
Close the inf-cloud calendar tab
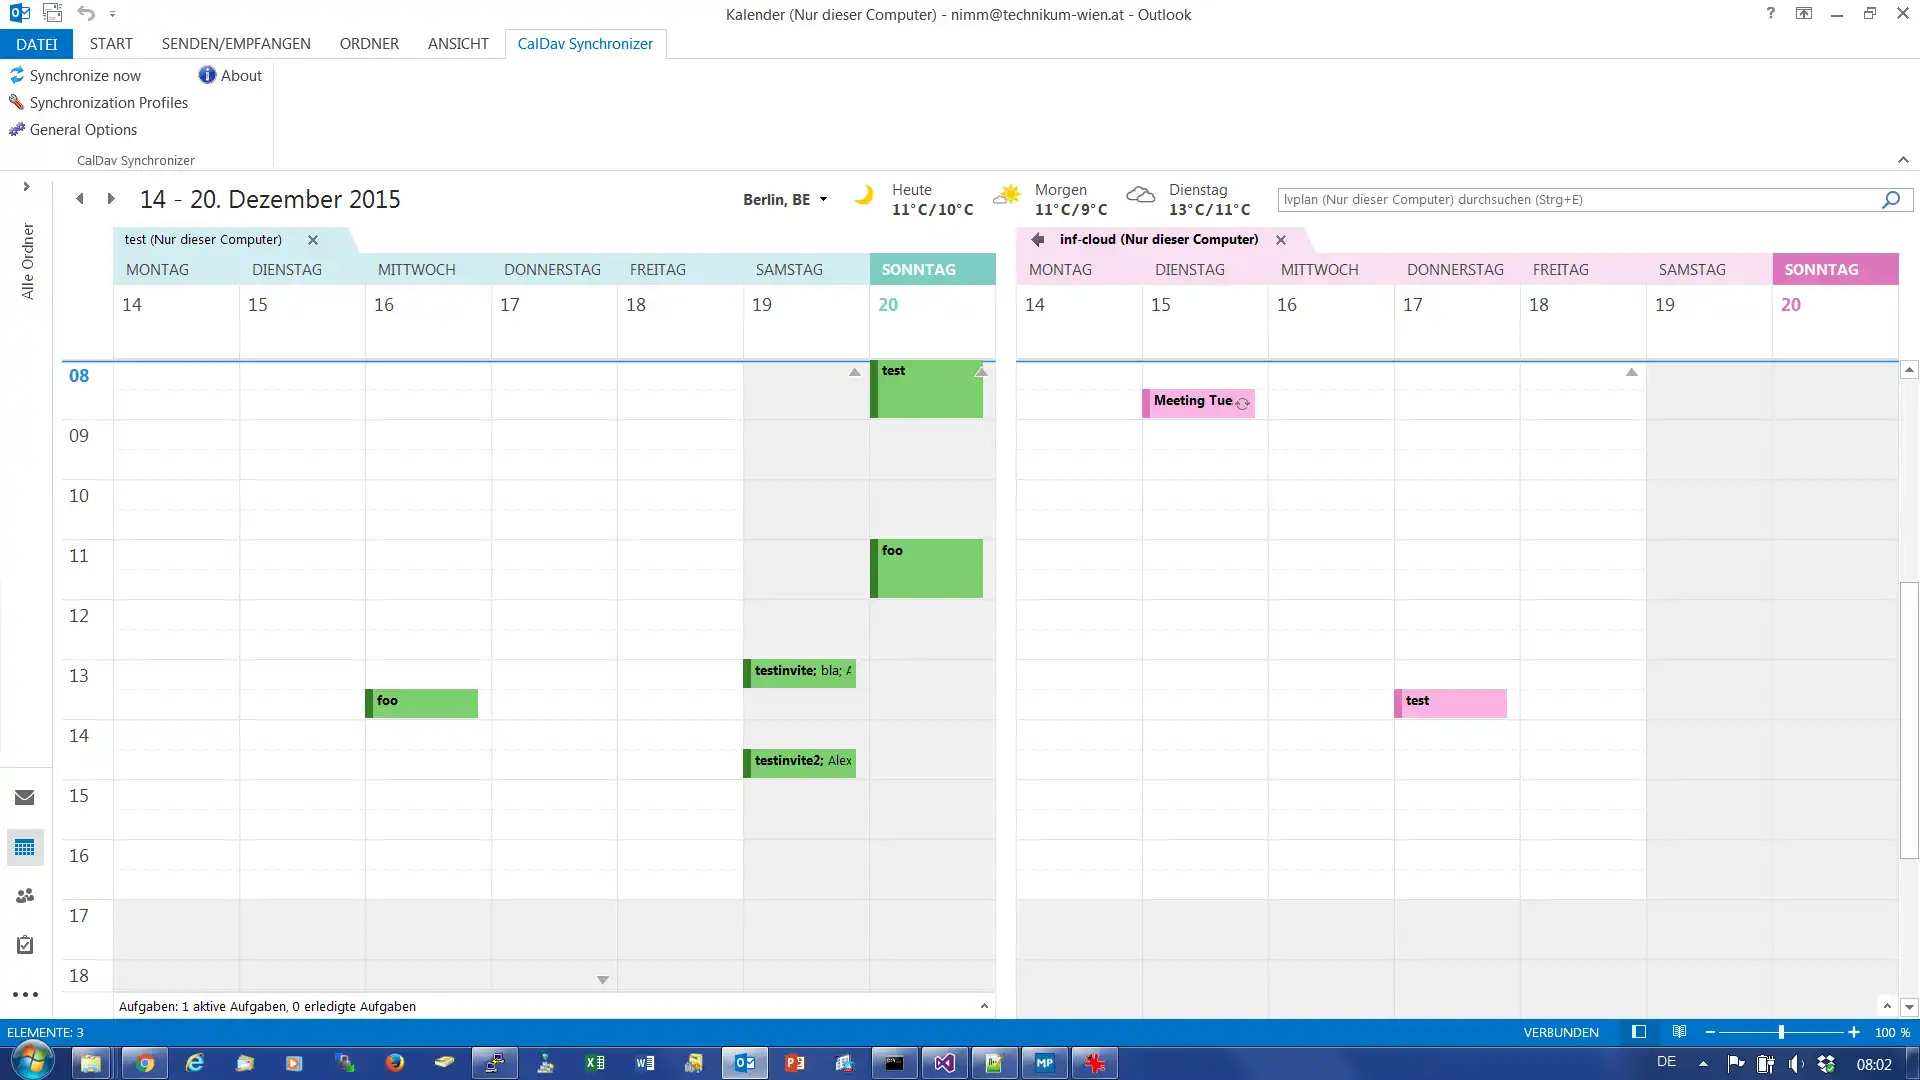(x=1280, y=239)
